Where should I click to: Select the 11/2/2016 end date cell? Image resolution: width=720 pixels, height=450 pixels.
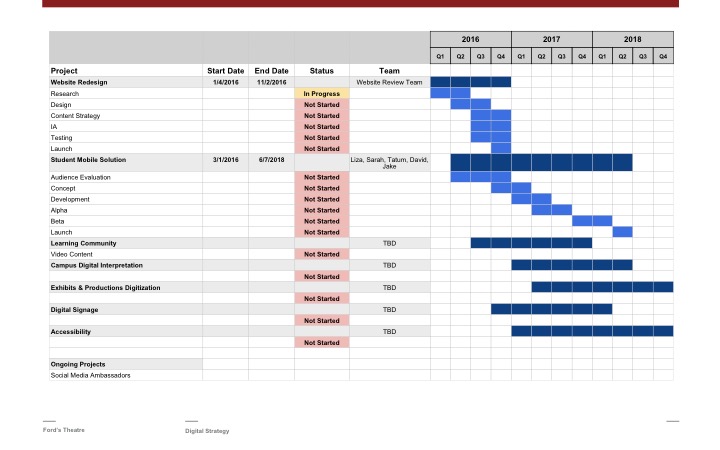click(271, 82)
